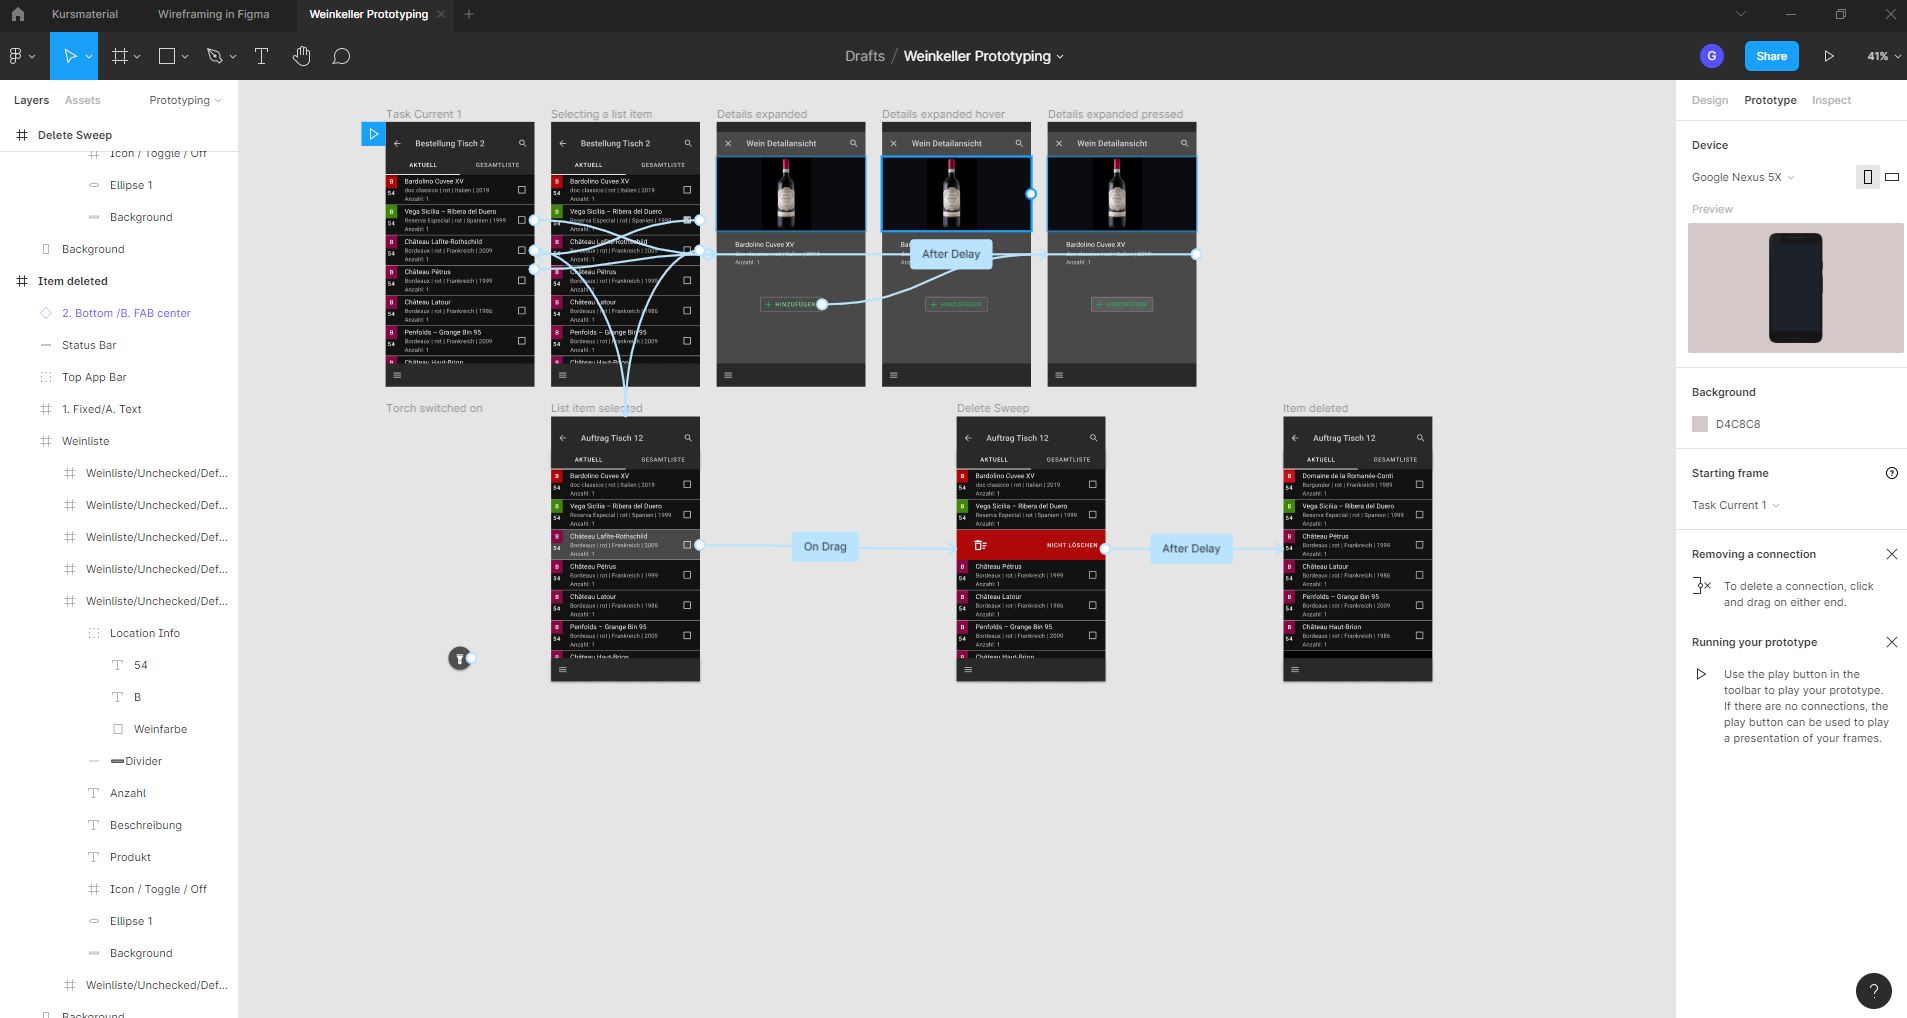Select the Pen tool
This screenshot has width=1907, height=1018.
(214, 56)
